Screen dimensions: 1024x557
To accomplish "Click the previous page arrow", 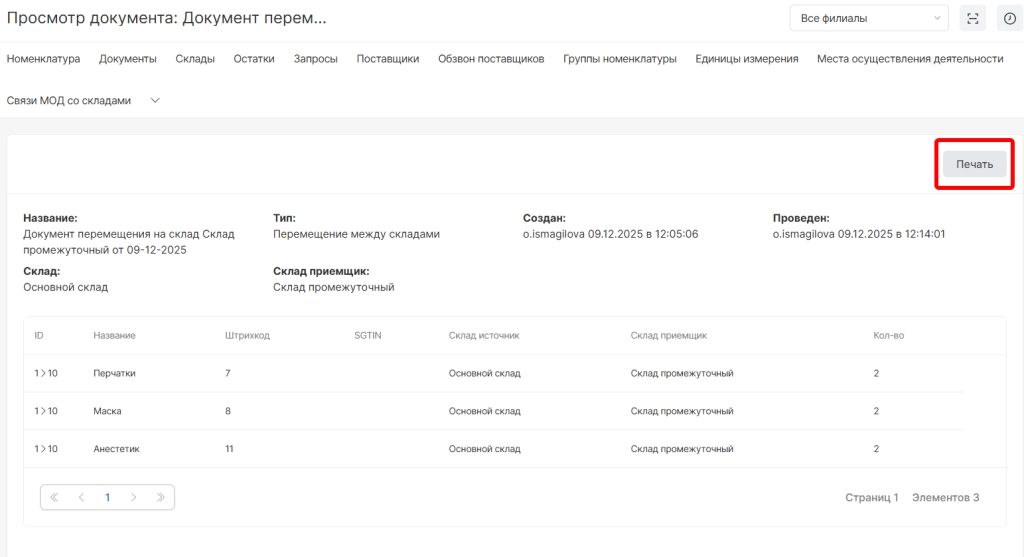I will coord(81,497).
